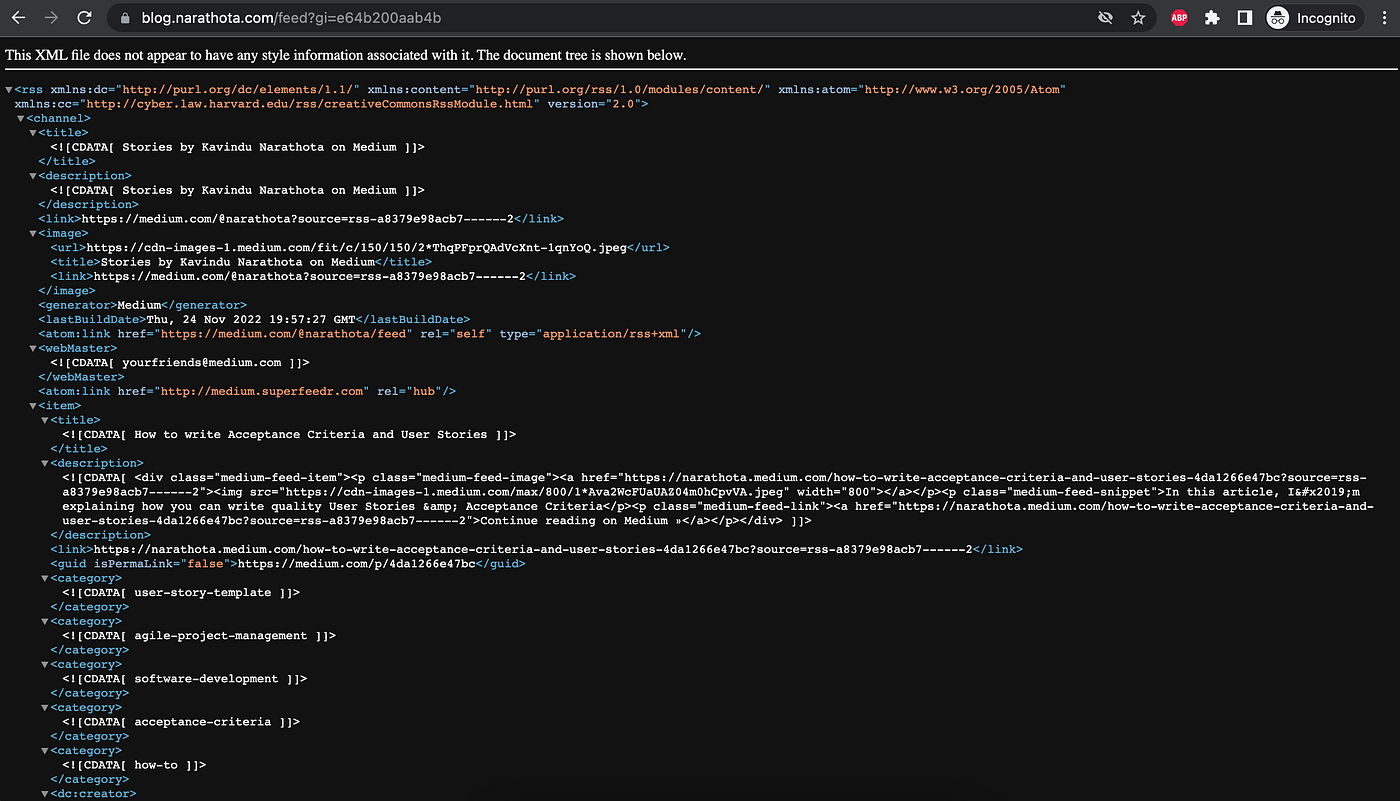1400x801 pixels.
Task: Collapse the how-to category node
Action: point(45,751)
